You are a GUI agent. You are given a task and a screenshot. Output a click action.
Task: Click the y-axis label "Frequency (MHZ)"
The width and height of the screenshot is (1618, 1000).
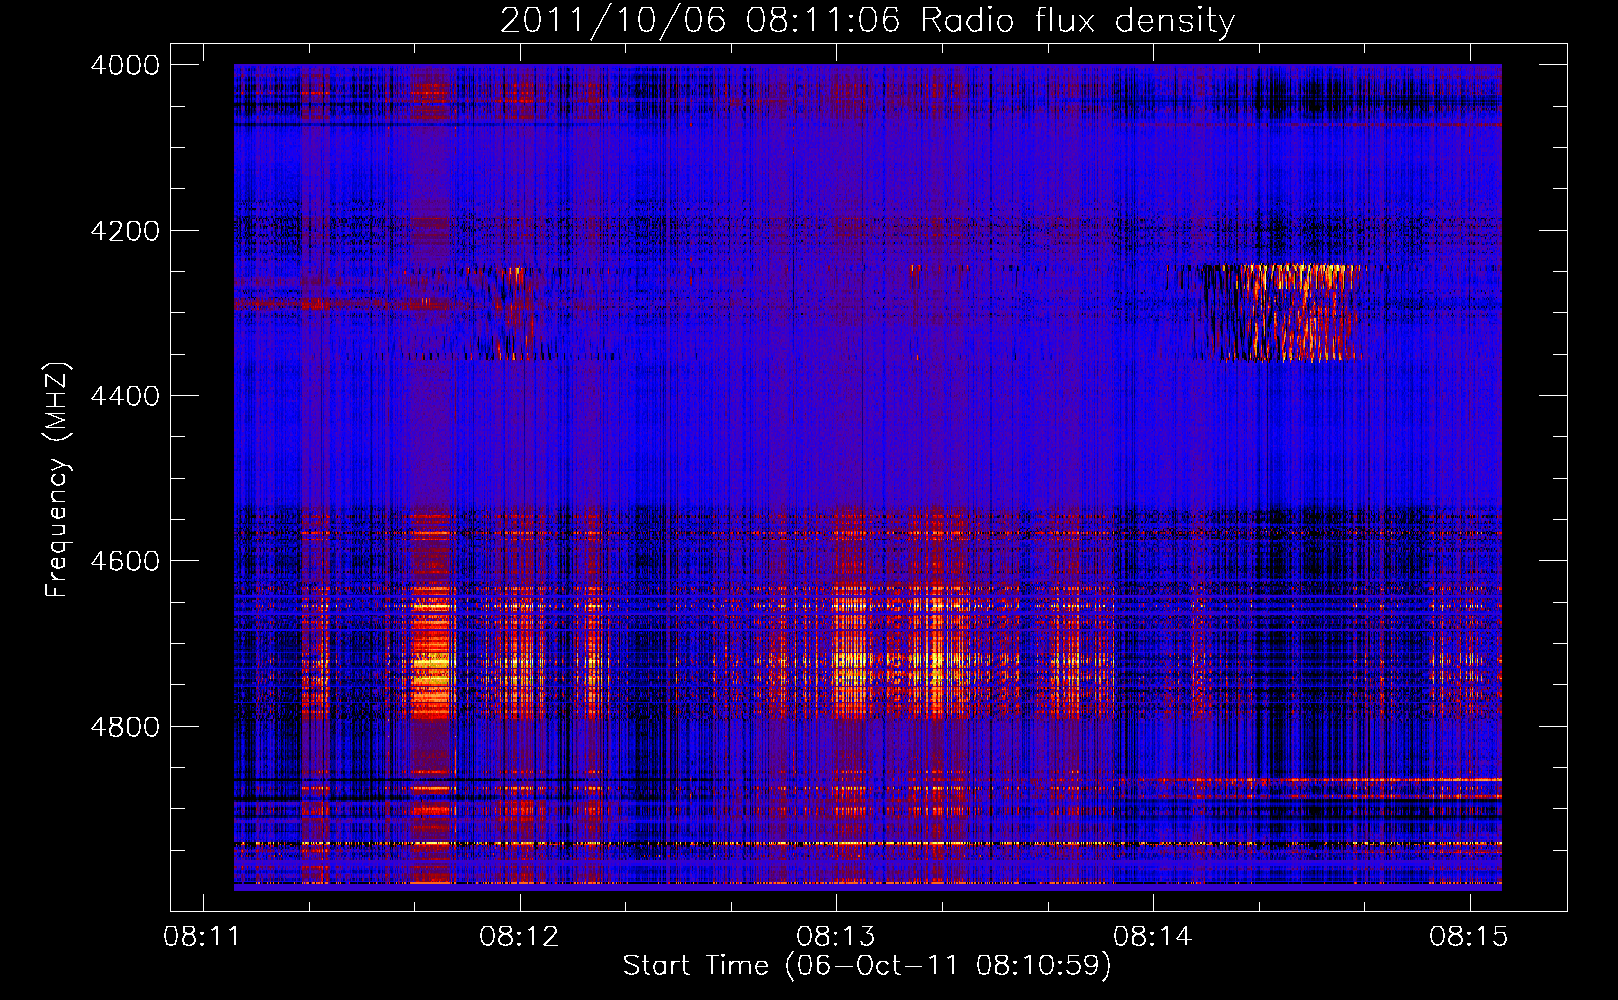[58, 480]
